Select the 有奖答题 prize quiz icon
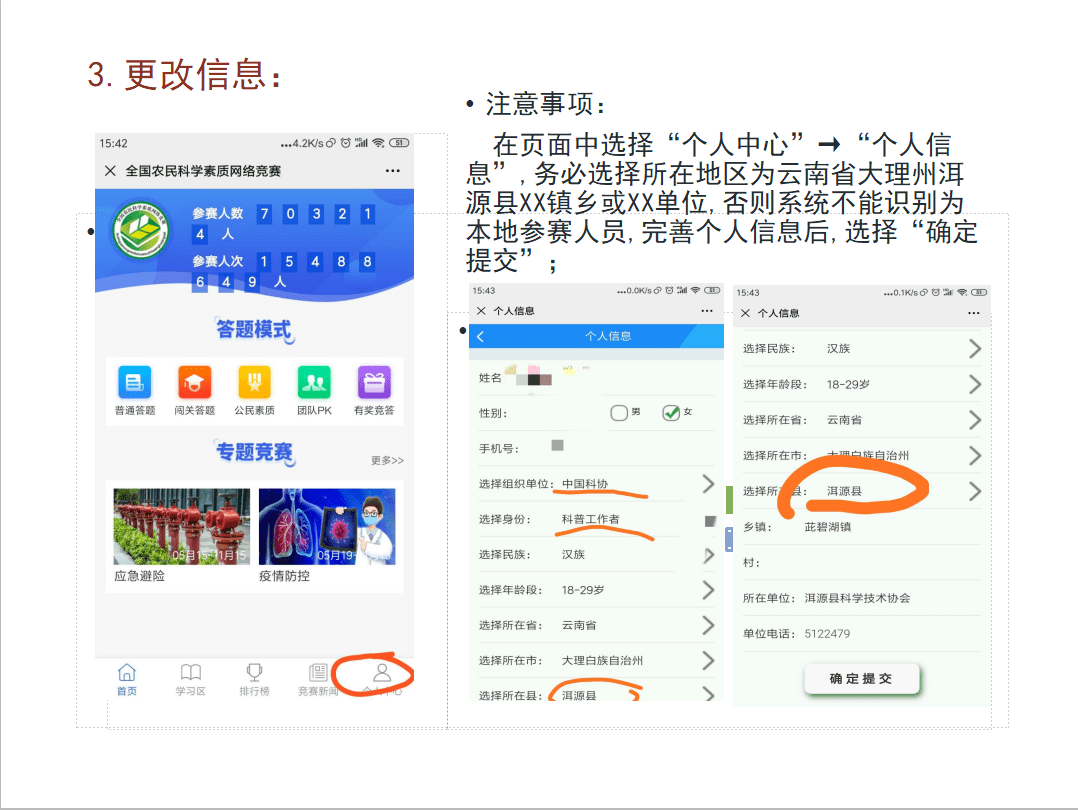The image size is (1078, 810). 372,381
